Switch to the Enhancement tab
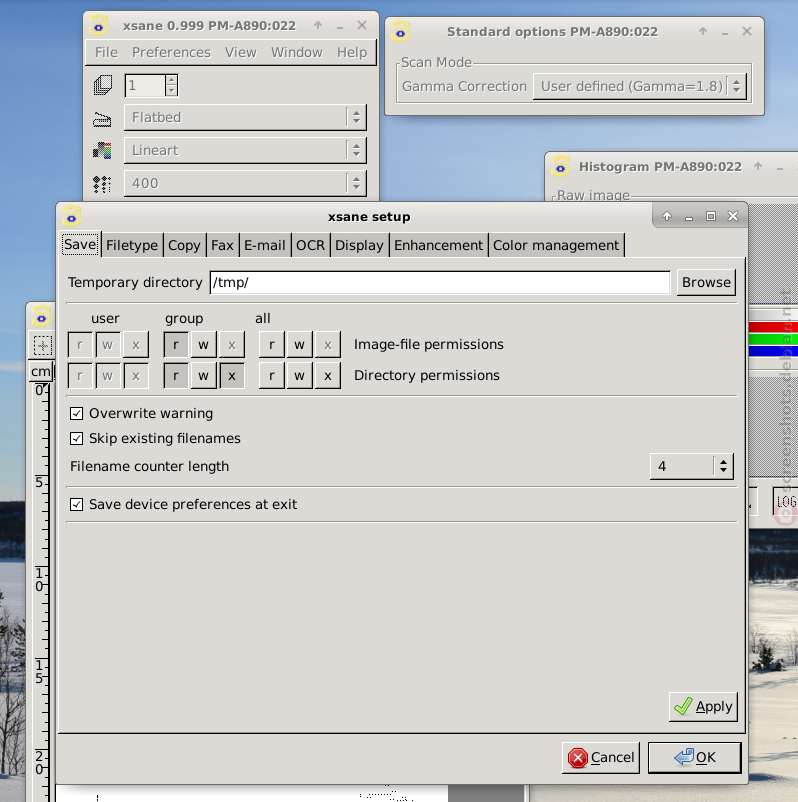Viewport: 798px width, 802px height. [x=438, y=245]
